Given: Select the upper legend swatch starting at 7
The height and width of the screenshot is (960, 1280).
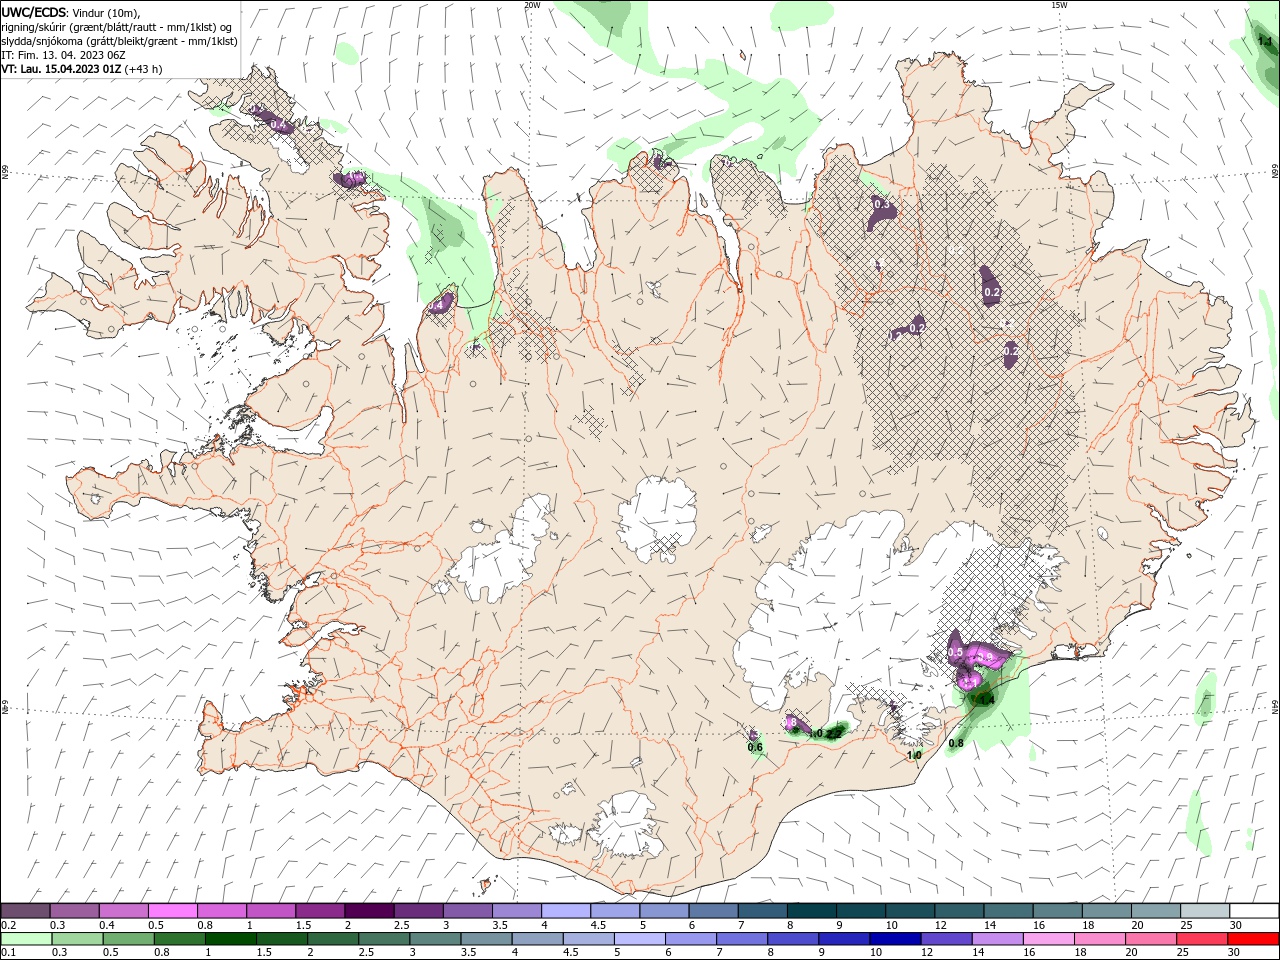Looking at the screenshot, I should pyautogui.click(x=763, y=910).
